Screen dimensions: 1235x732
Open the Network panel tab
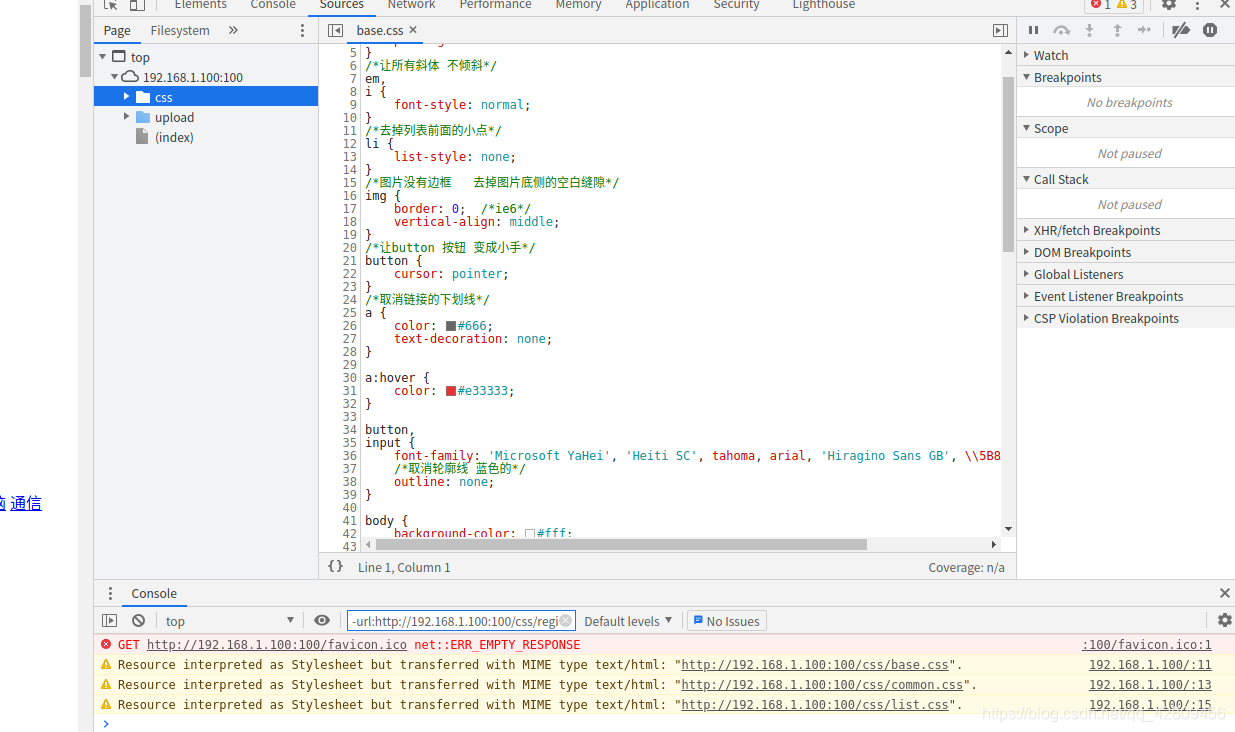(x=411, y=5)
